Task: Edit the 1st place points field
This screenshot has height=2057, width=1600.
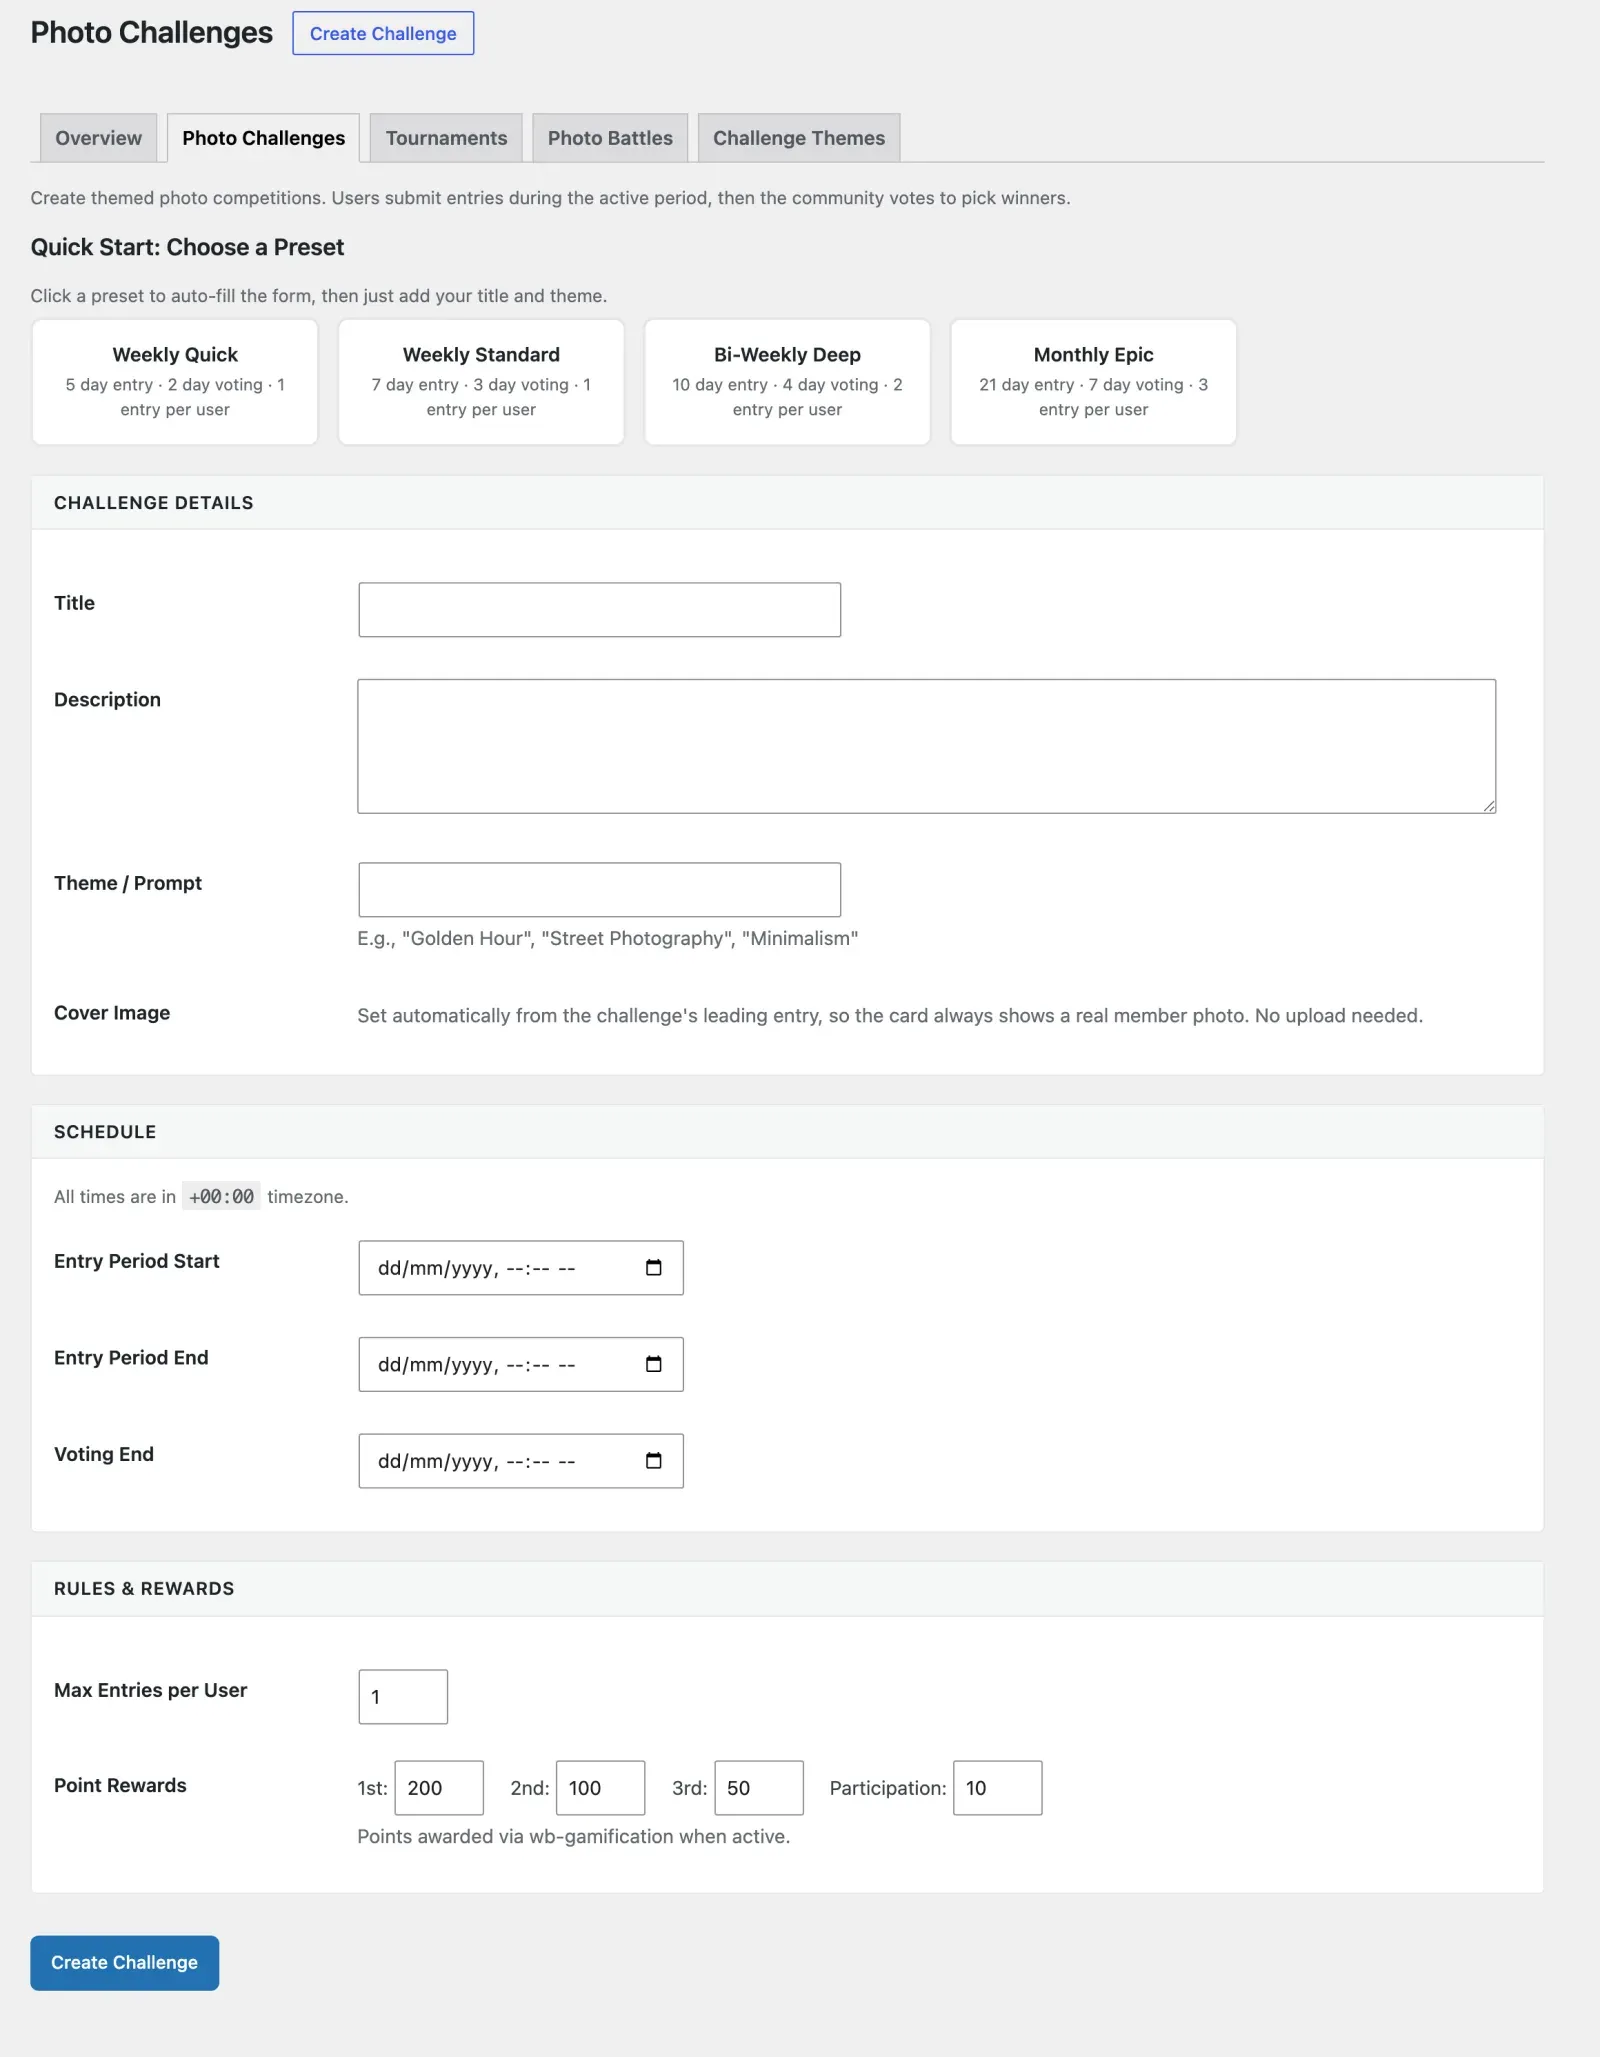Action: click(x=439, y=1788)
